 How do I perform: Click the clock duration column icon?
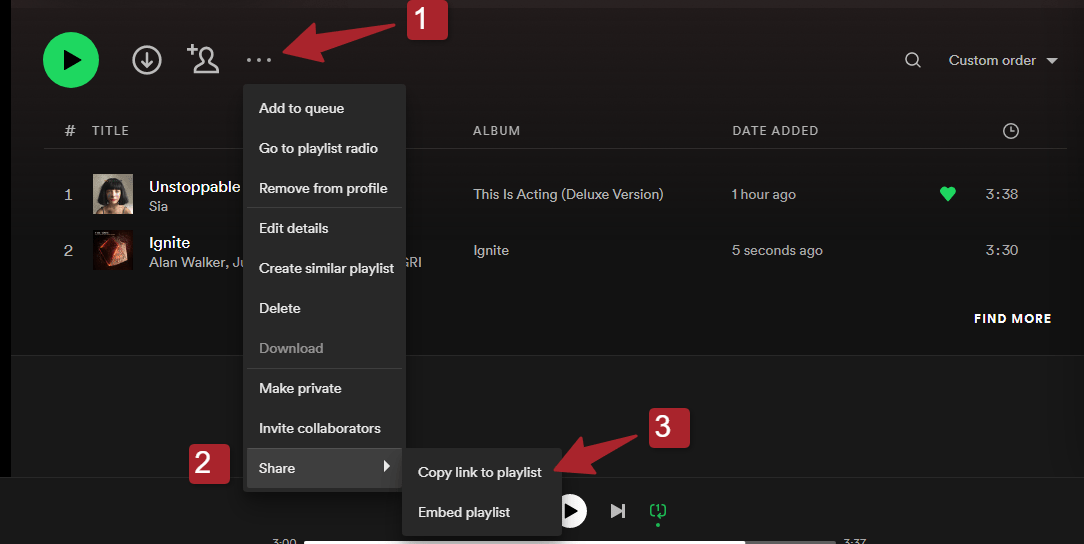click(1011, 131)
